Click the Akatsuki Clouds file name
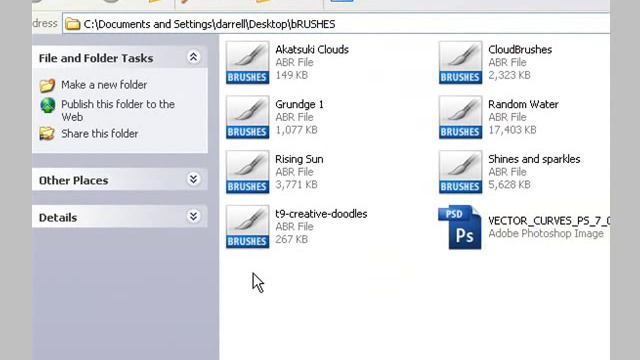The image size is (640, 360). click(312, 49)
